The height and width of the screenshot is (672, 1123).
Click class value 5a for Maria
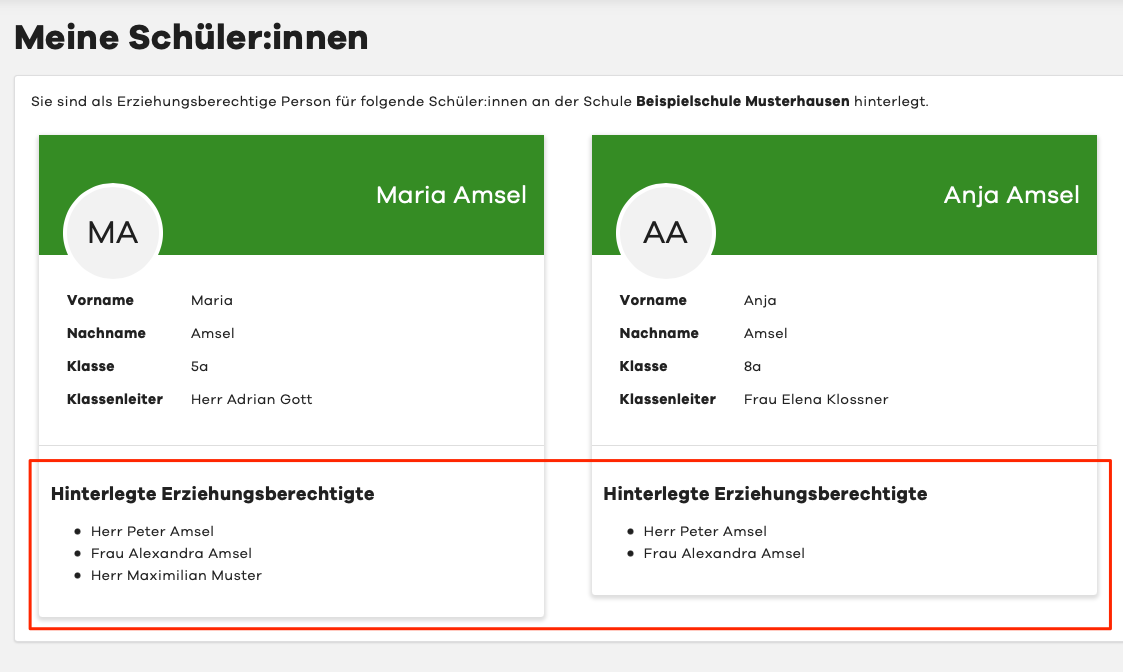pos(199,366)
